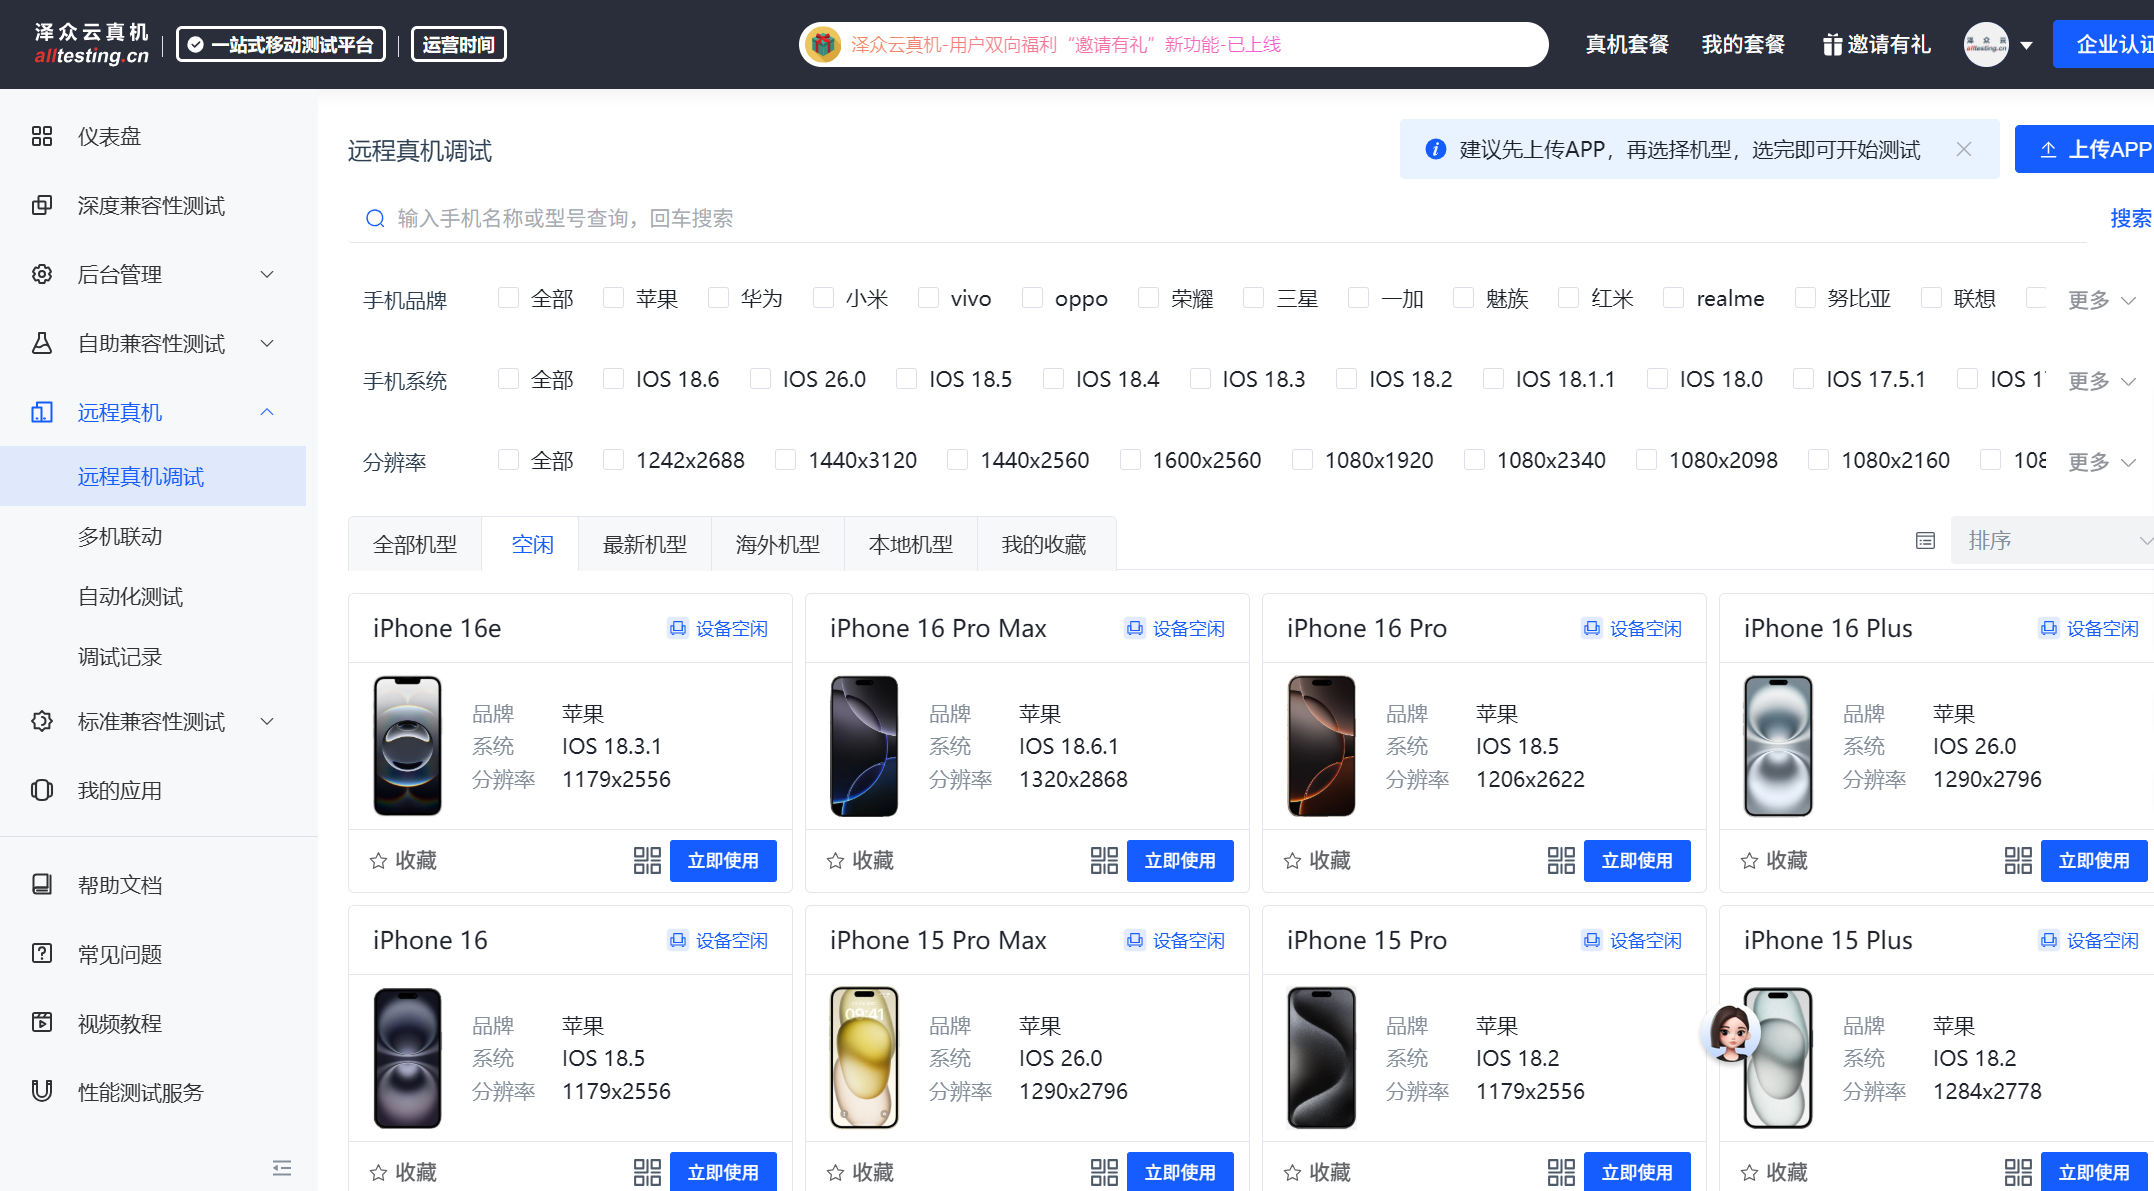The image size is (2154, 1191).
Task: Open the 性能测试服务 sidebar item
Action: click(x=140, y=1092)
